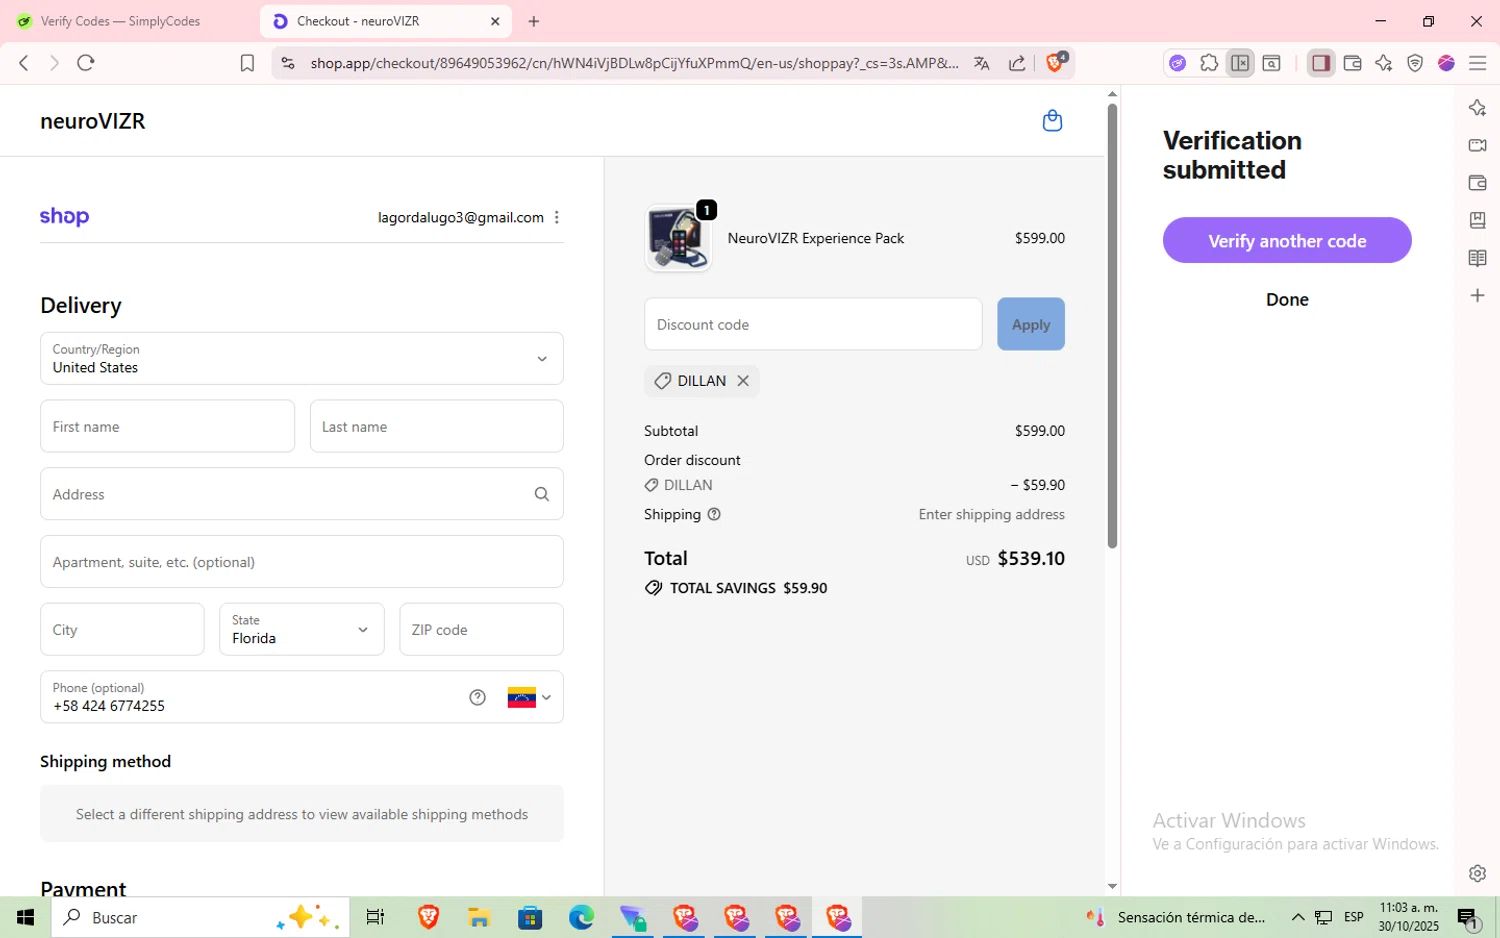Focus the Last name field
The image size is (1500, 938).
(x=437, y=426)
